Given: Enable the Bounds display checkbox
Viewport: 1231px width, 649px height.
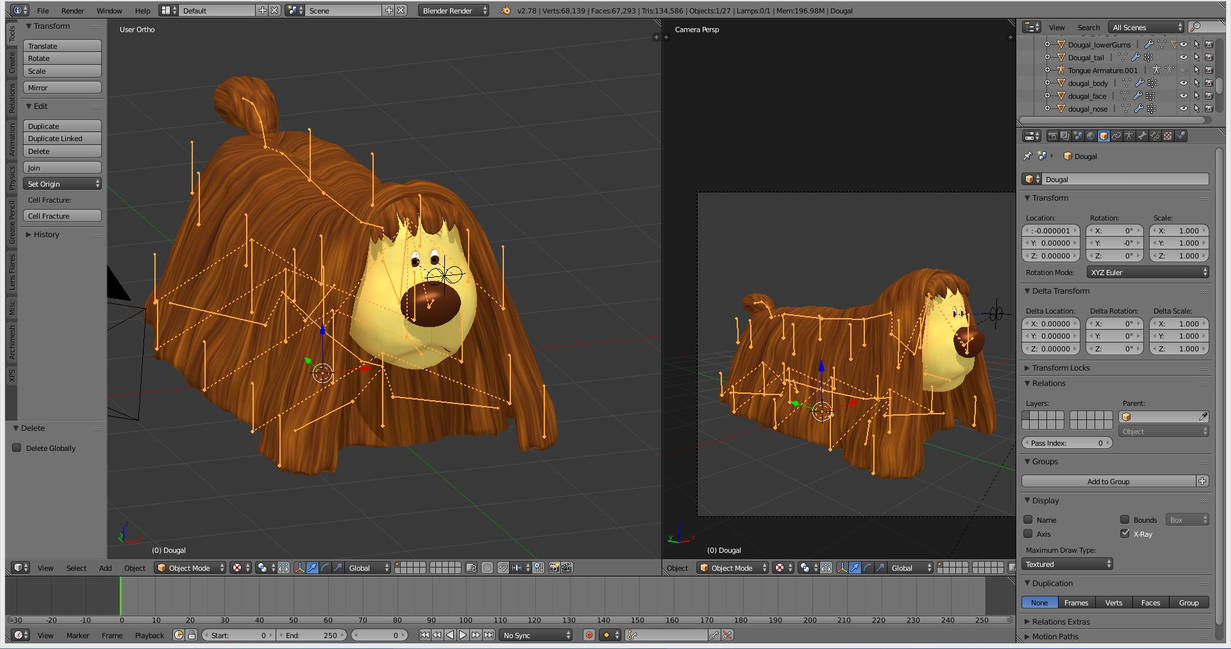Looking at the screenshot, I should 1125,520.
